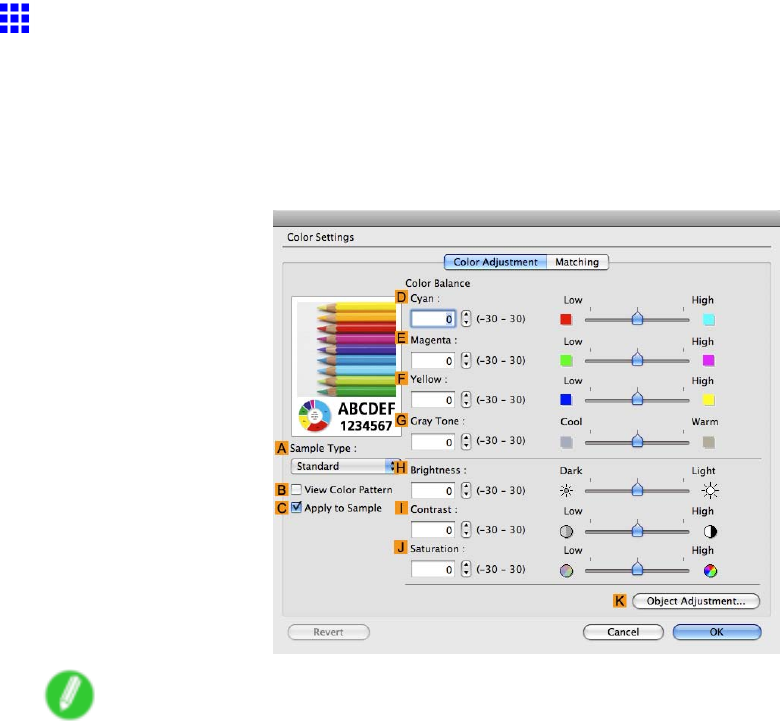
Task: Click the yellow High color swatch
Action: tap(708, 400)
